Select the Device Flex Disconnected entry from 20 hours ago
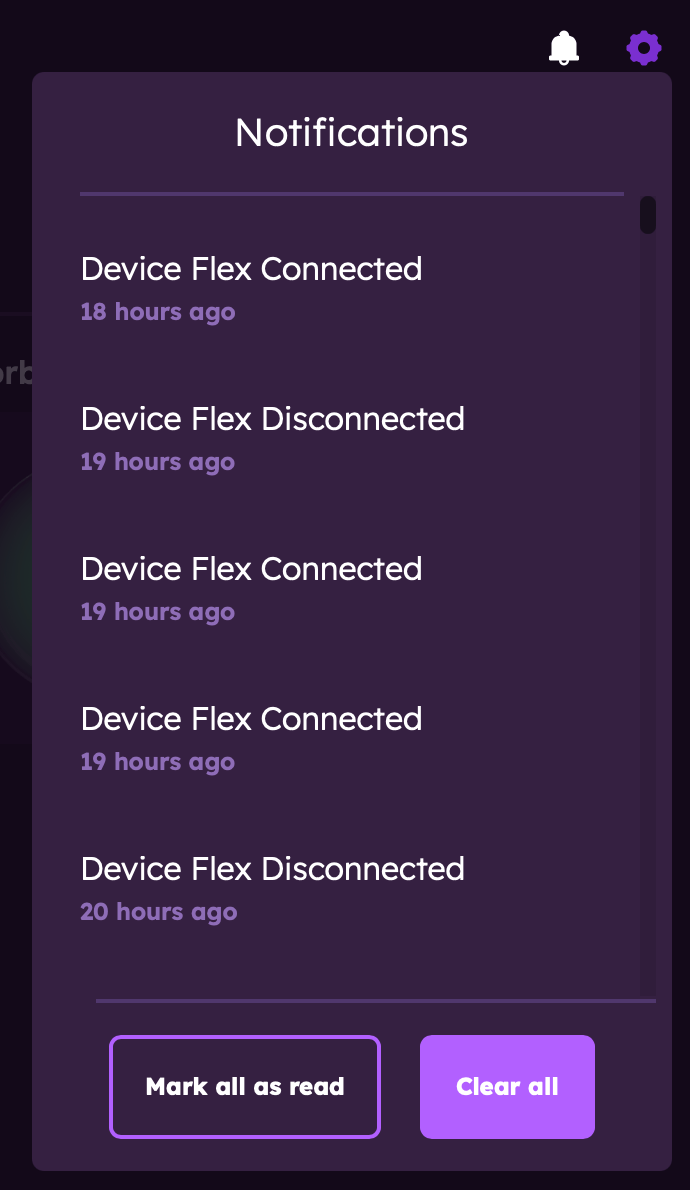 (x=272, y=868)
